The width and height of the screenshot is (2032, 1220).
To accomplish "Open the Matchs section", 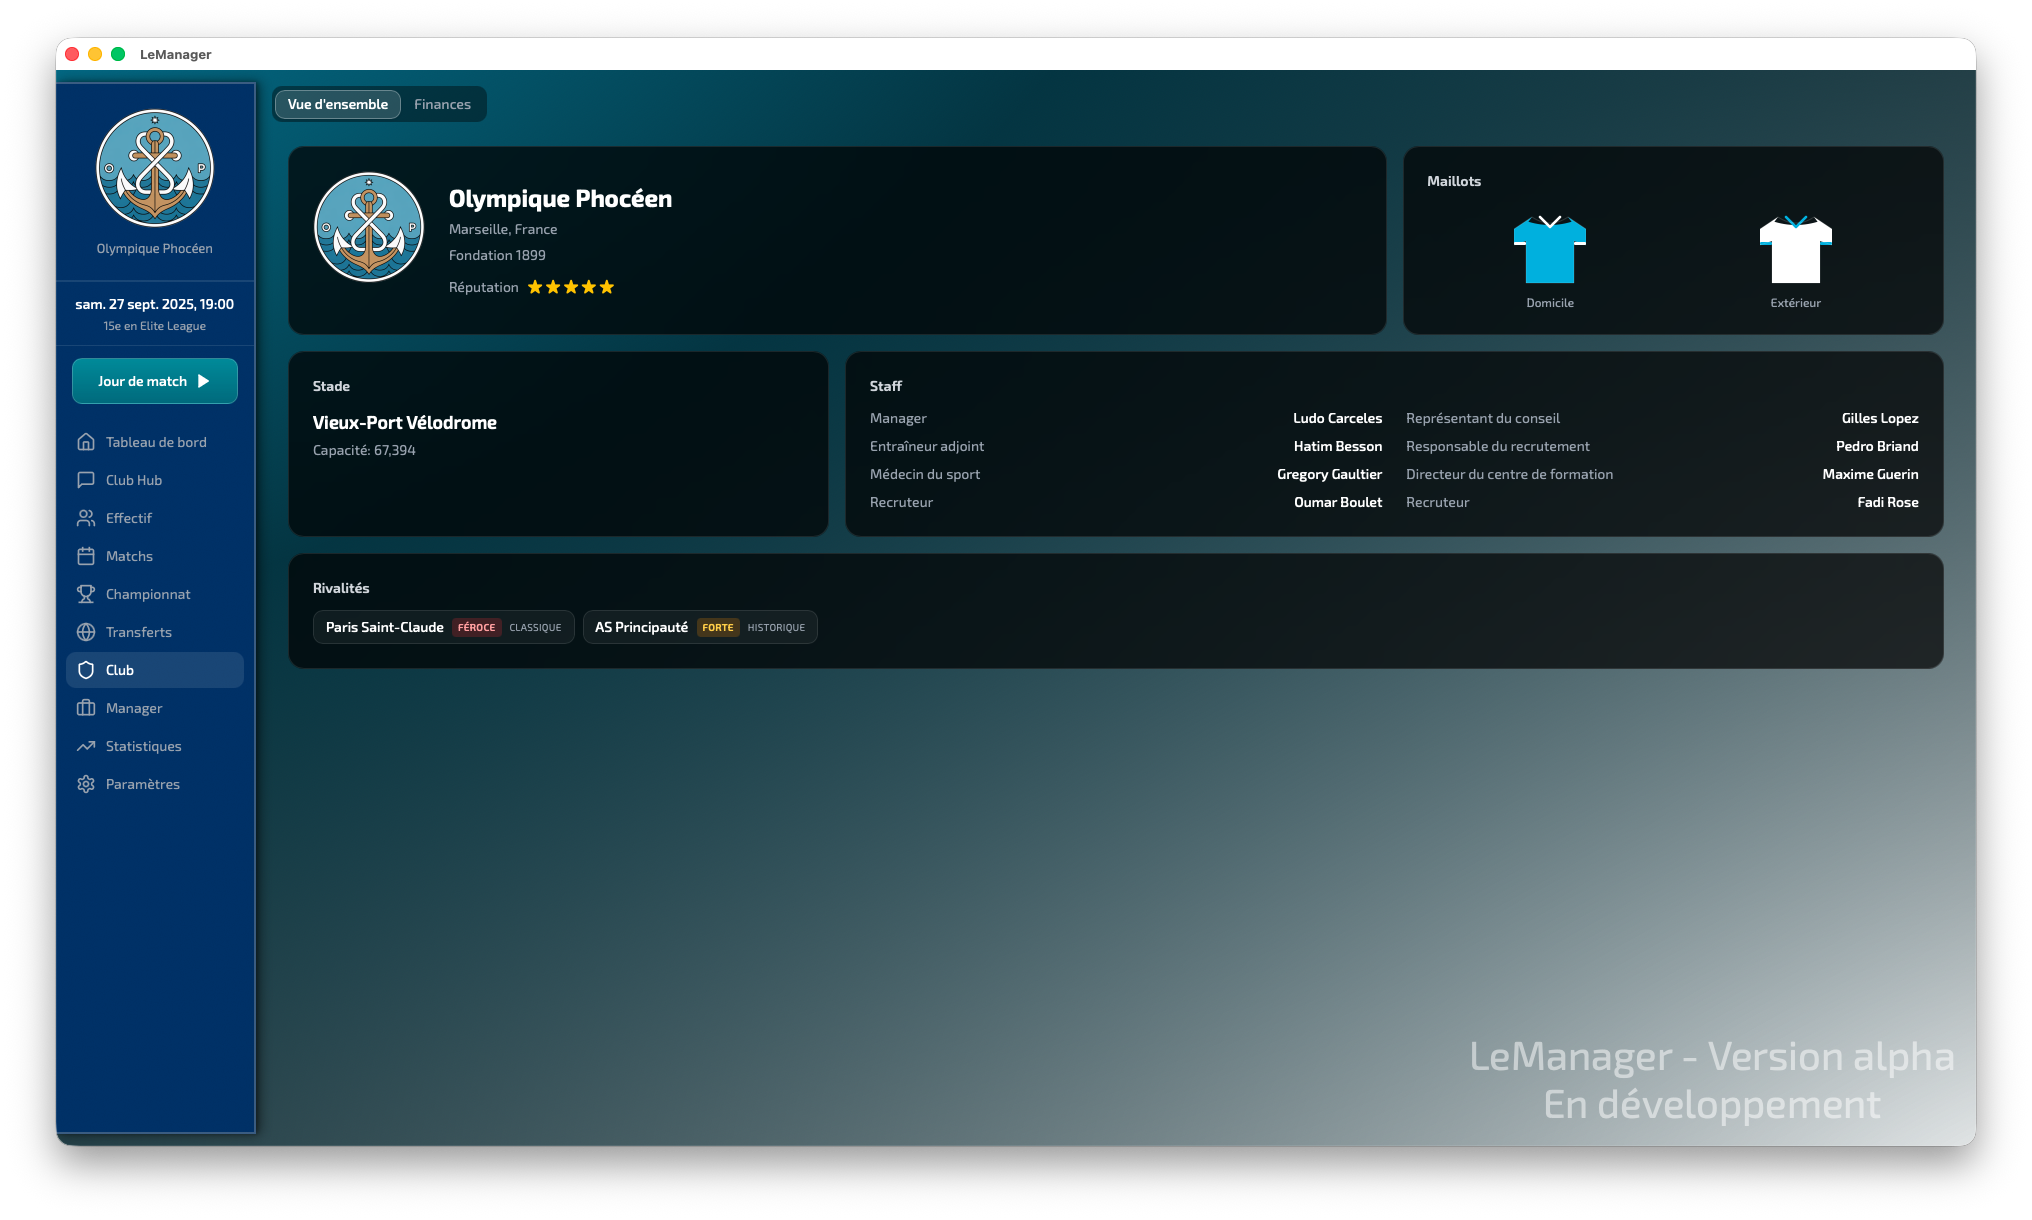I will tap(155, 556).
